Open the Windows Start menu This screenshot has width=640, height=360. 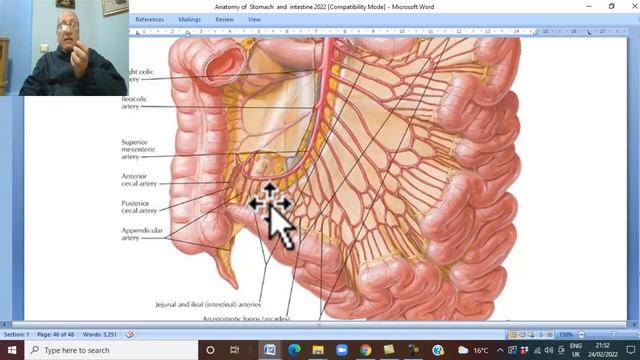coord(12,350)
